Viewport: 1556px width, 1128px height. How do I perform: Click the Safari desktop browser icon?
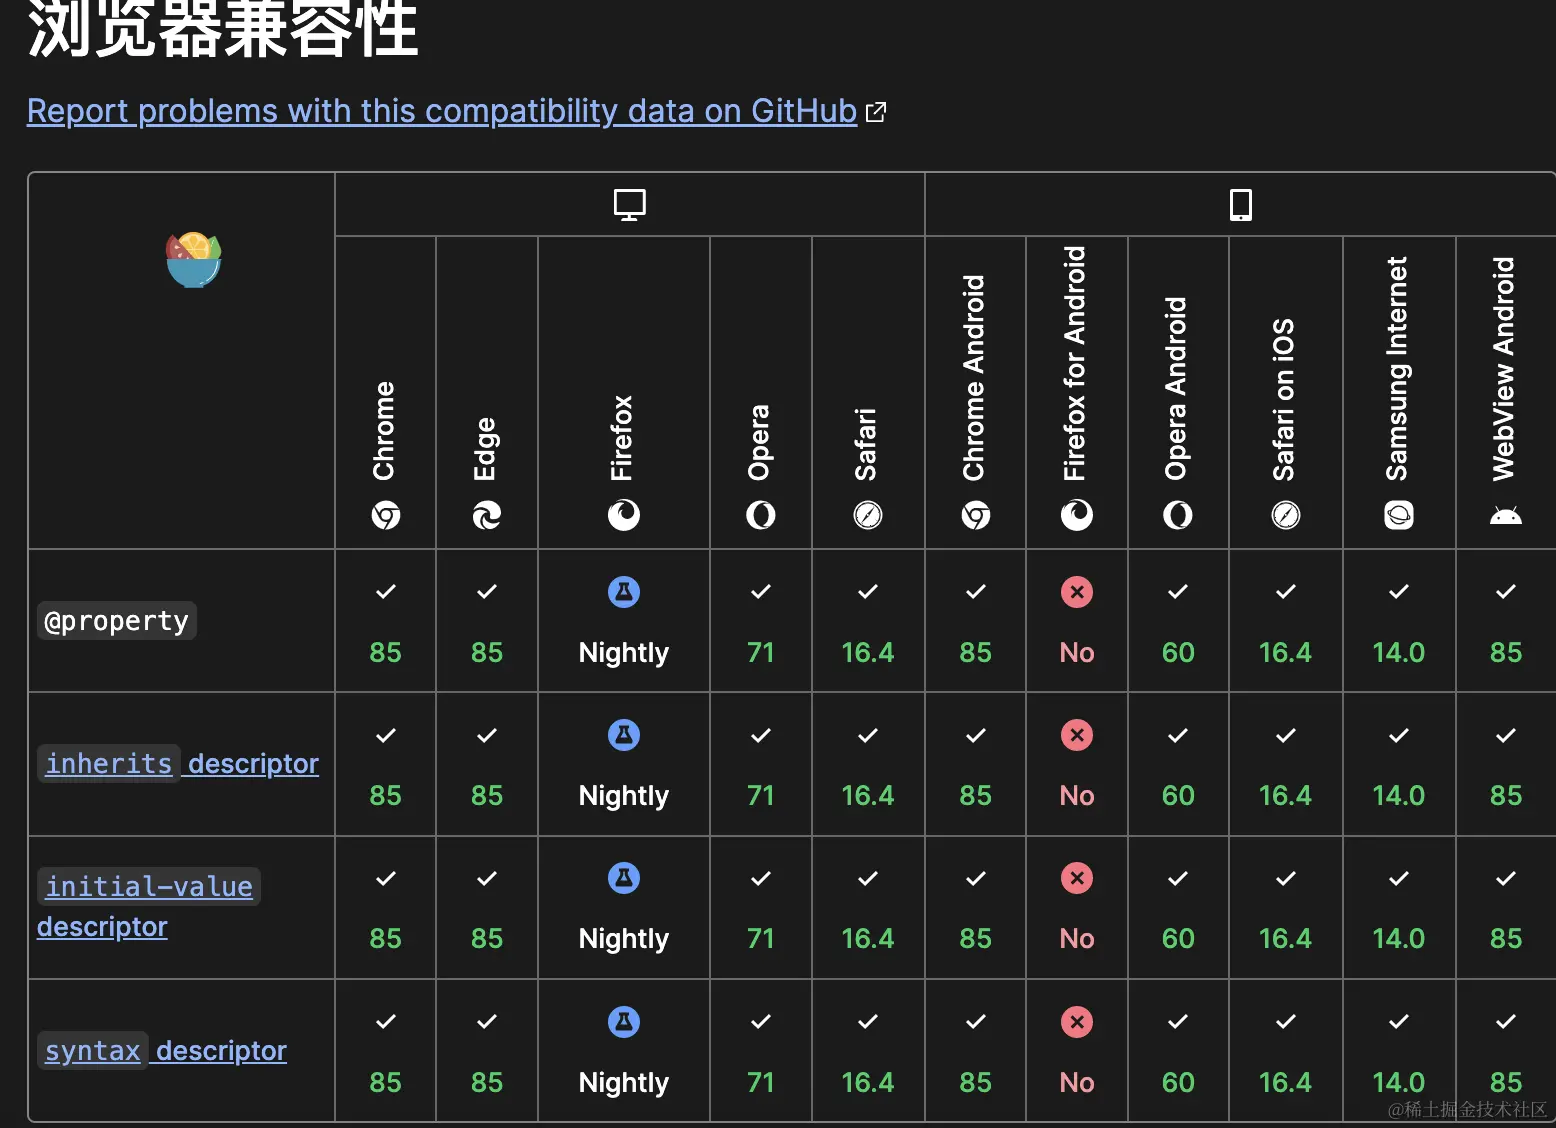coord(868,515)
